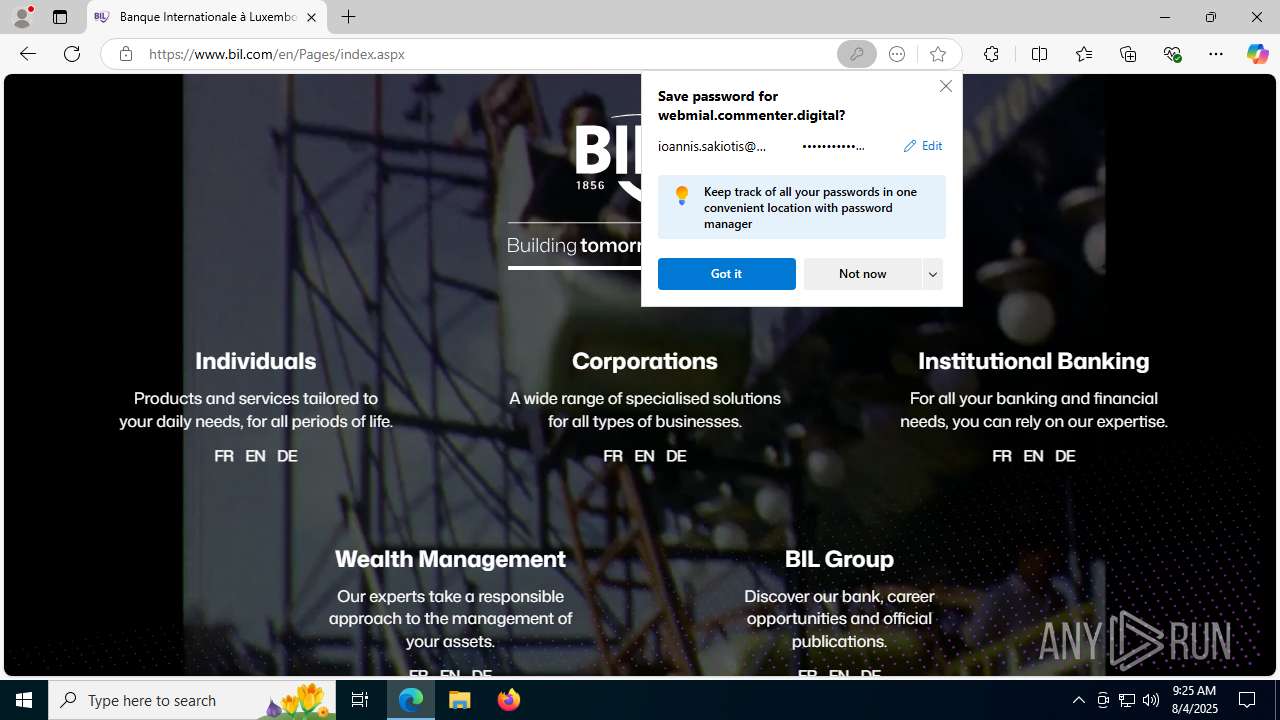Open Individuals section heading

pos(255,361)
